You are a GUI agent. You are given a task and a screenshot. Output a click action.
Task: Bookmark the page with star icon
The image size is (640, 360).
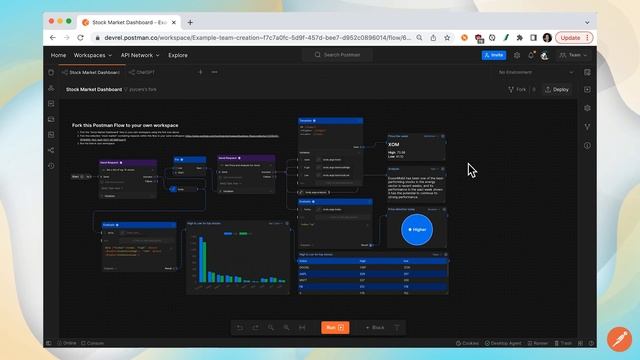coord(447,38)
